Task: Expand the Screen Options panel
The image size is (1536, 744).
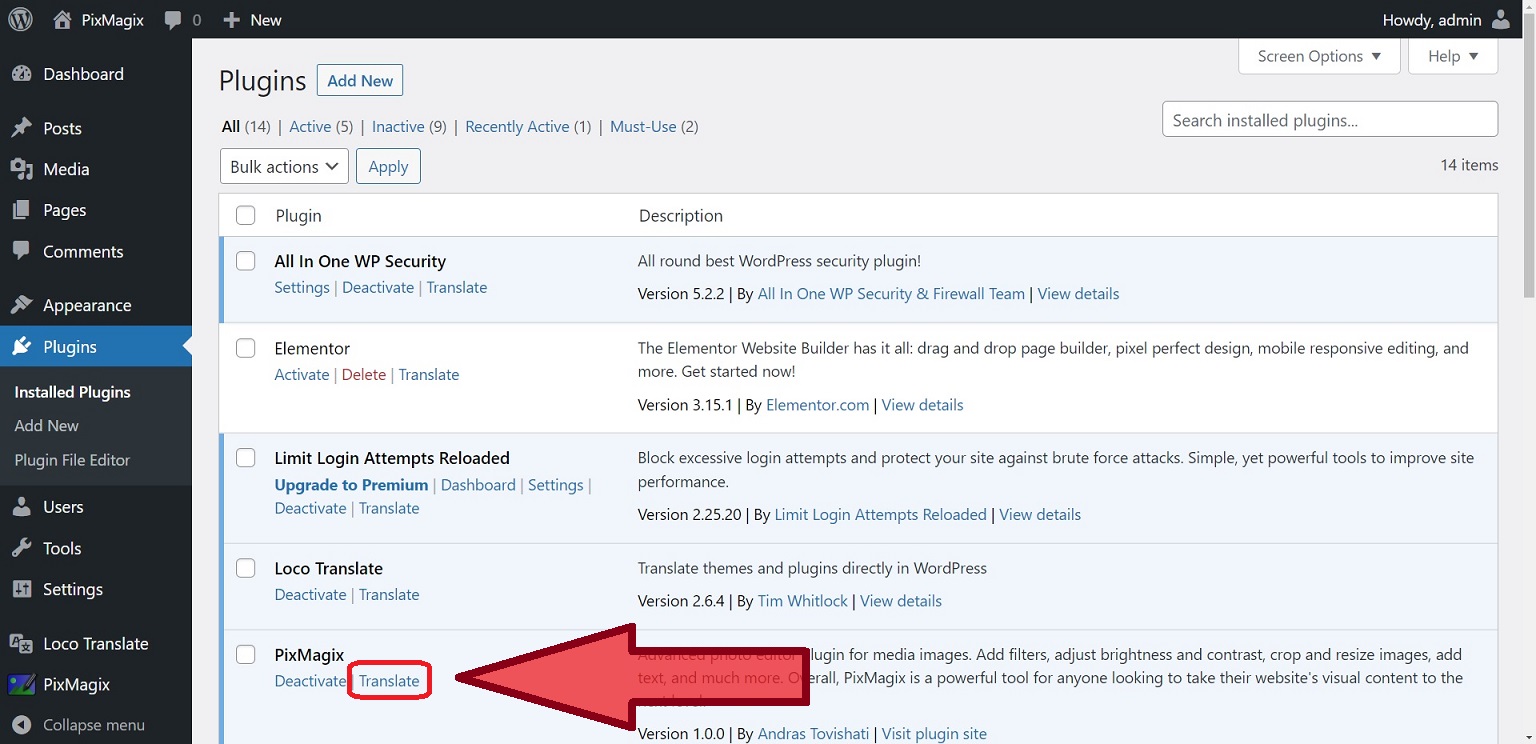Action: pyautogui.click(x=1319, y=56)
